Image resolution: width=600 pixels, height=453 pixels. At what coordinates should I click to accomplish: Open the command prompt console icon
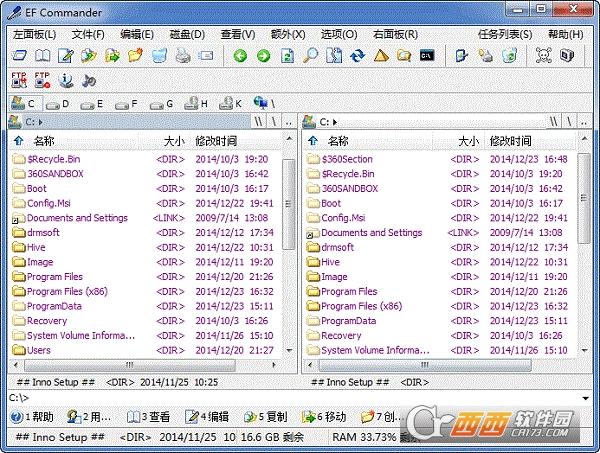(x=427, y=55)
